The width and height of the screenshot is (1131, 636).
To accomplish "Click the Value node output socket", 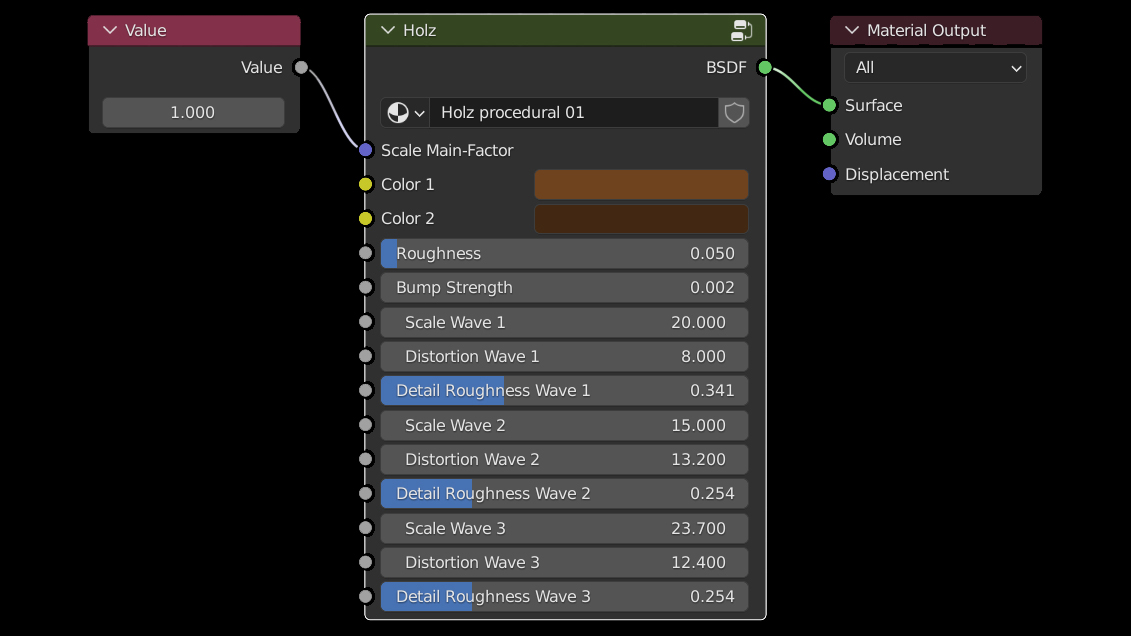I will (x=301, y=67).
